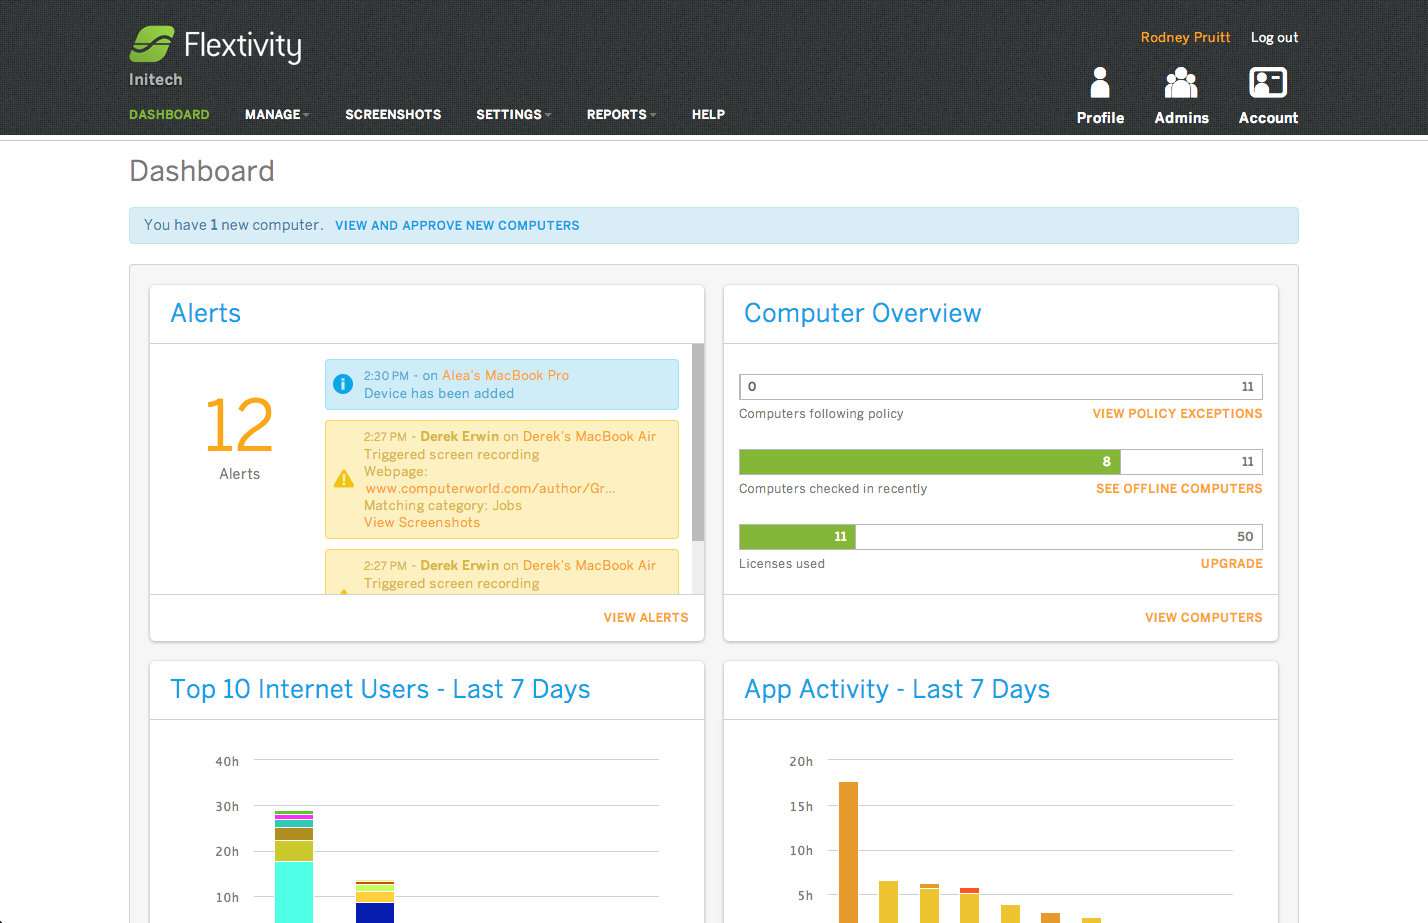Switch to the SCREENSHOTS section

pyautogui.click(x=393, y=114)
